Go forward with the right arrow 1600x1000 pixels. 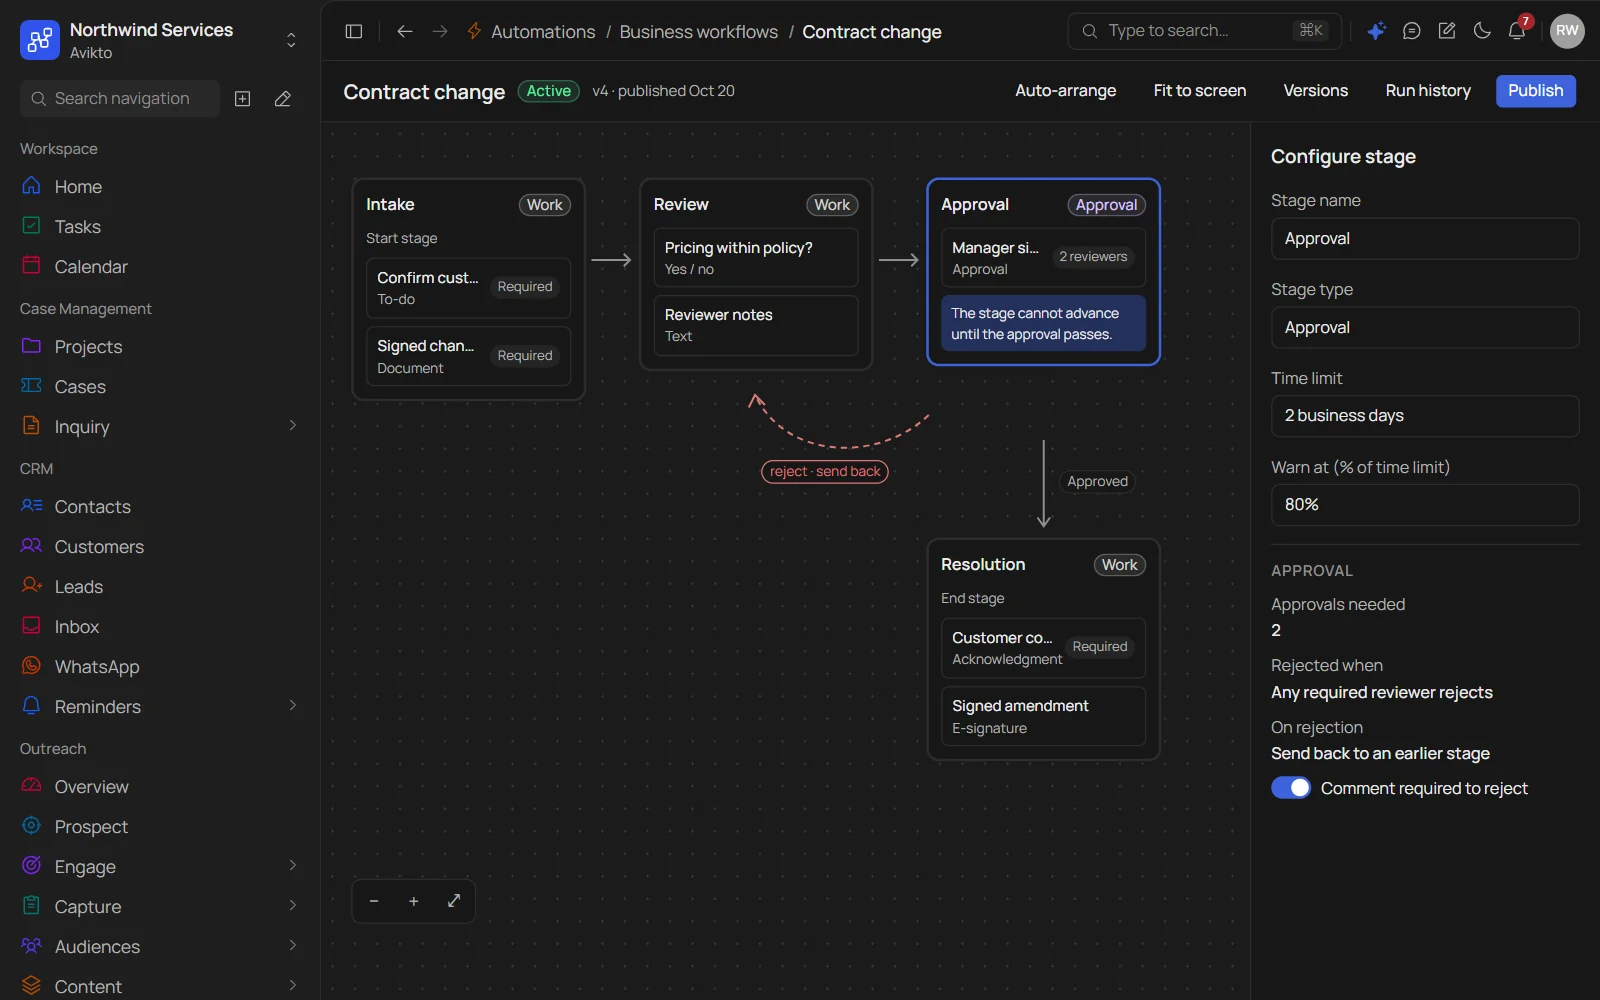440,31
